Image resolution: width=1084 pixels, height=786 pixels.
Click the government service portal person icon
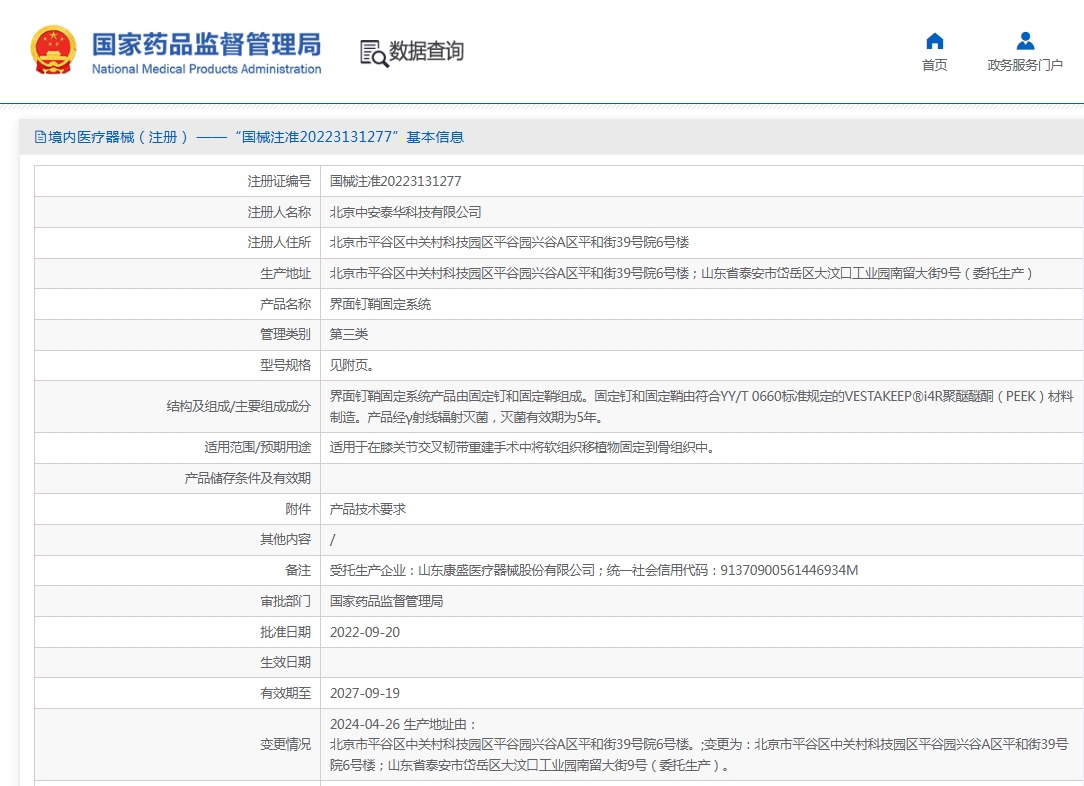pos(1025,41)
